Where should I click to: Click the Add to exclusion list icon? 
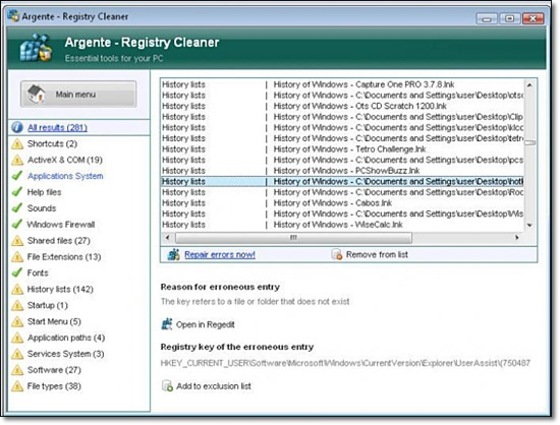click(x=167, y=386)
